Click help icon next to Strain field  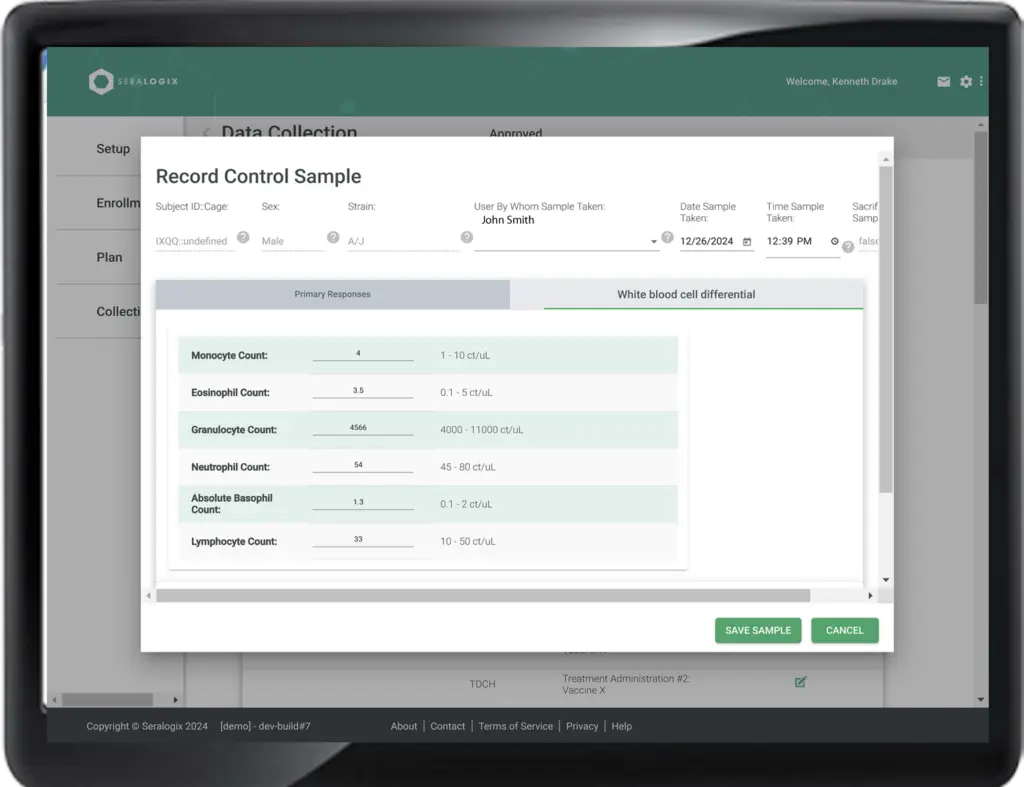click(x=467, y=238)
